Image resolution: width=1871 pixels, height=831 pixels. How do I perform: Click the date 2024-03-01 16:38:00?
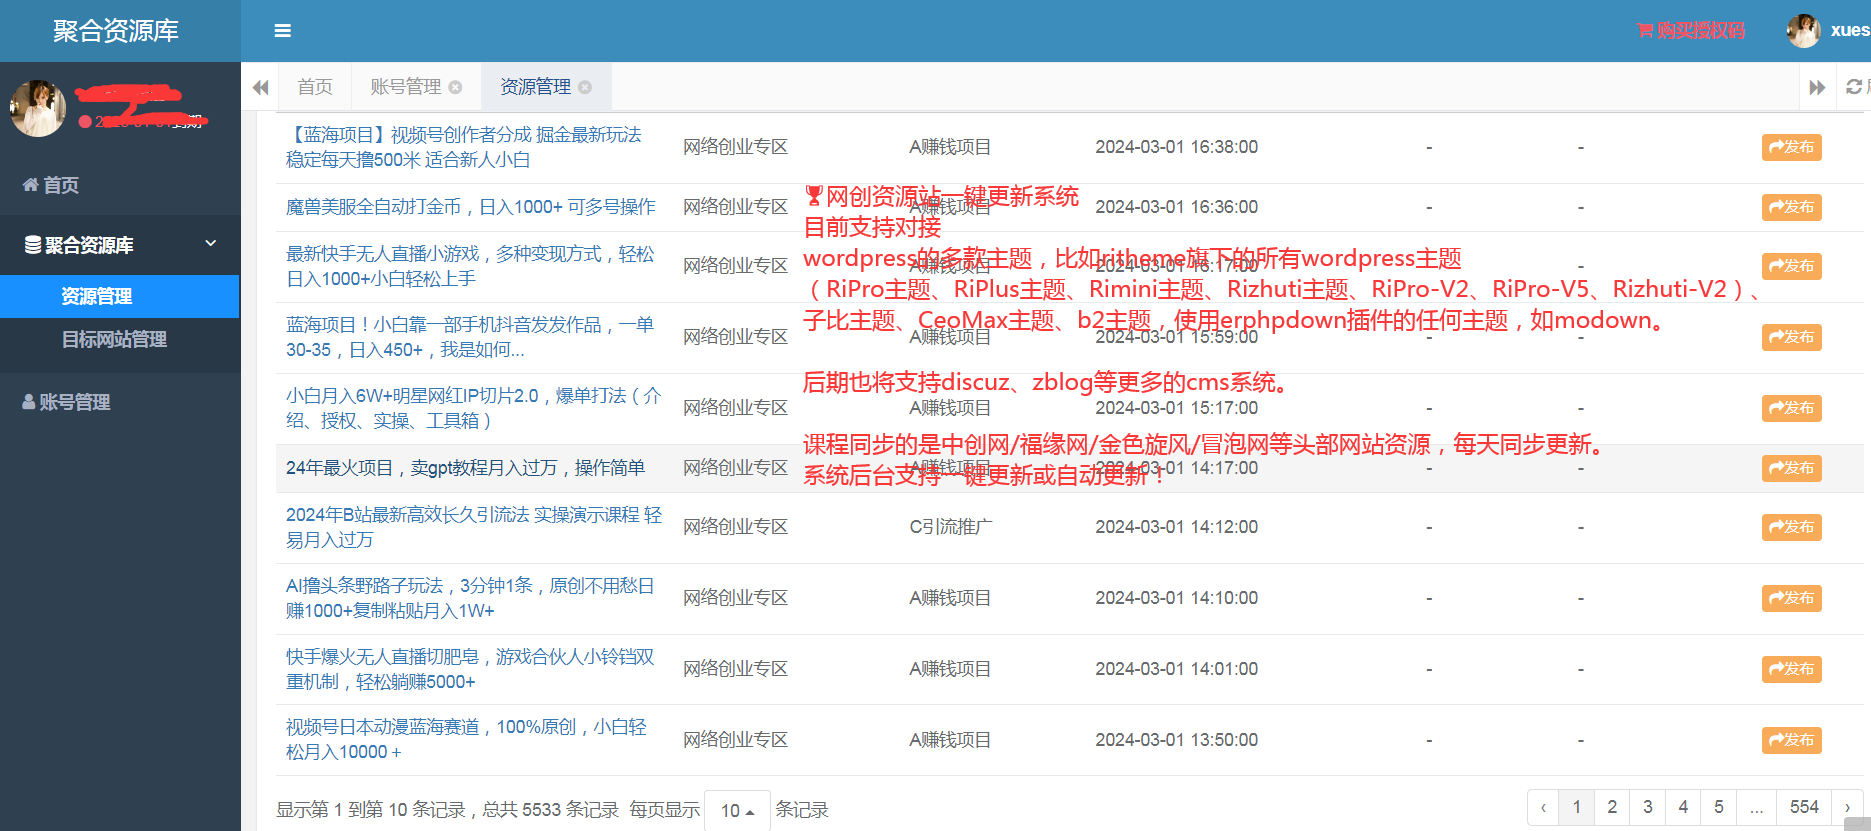click(1177, 147)
